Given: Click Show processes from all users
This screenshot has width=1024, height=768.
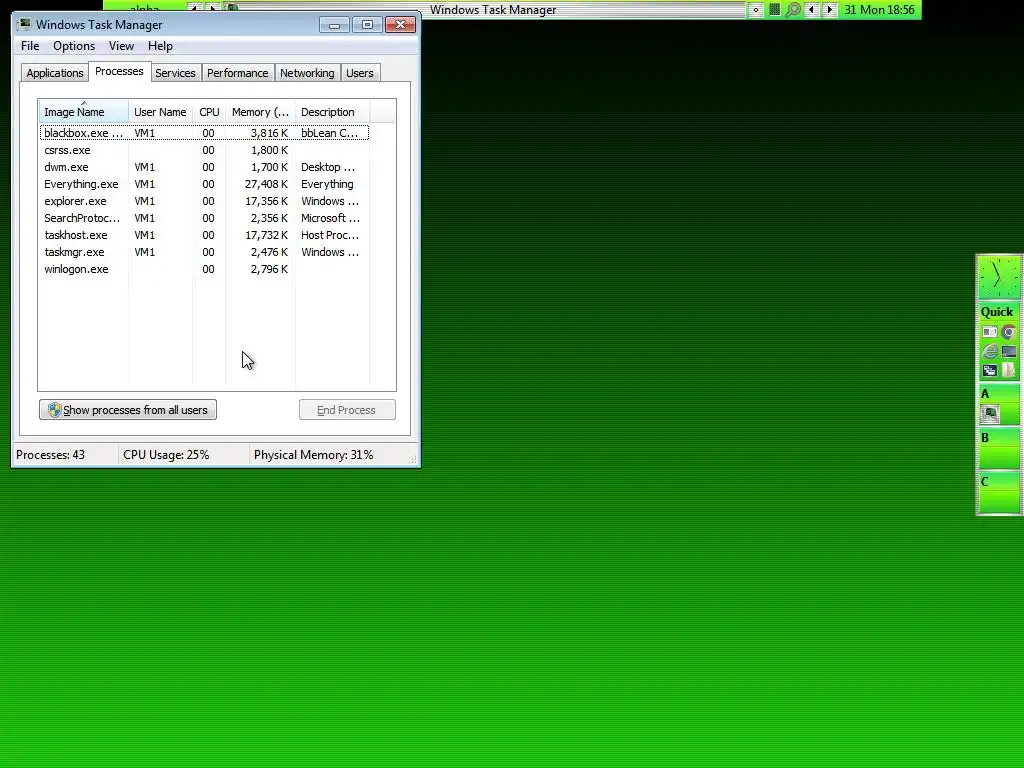Looking at the screenshot, I should tap(128, 410).
